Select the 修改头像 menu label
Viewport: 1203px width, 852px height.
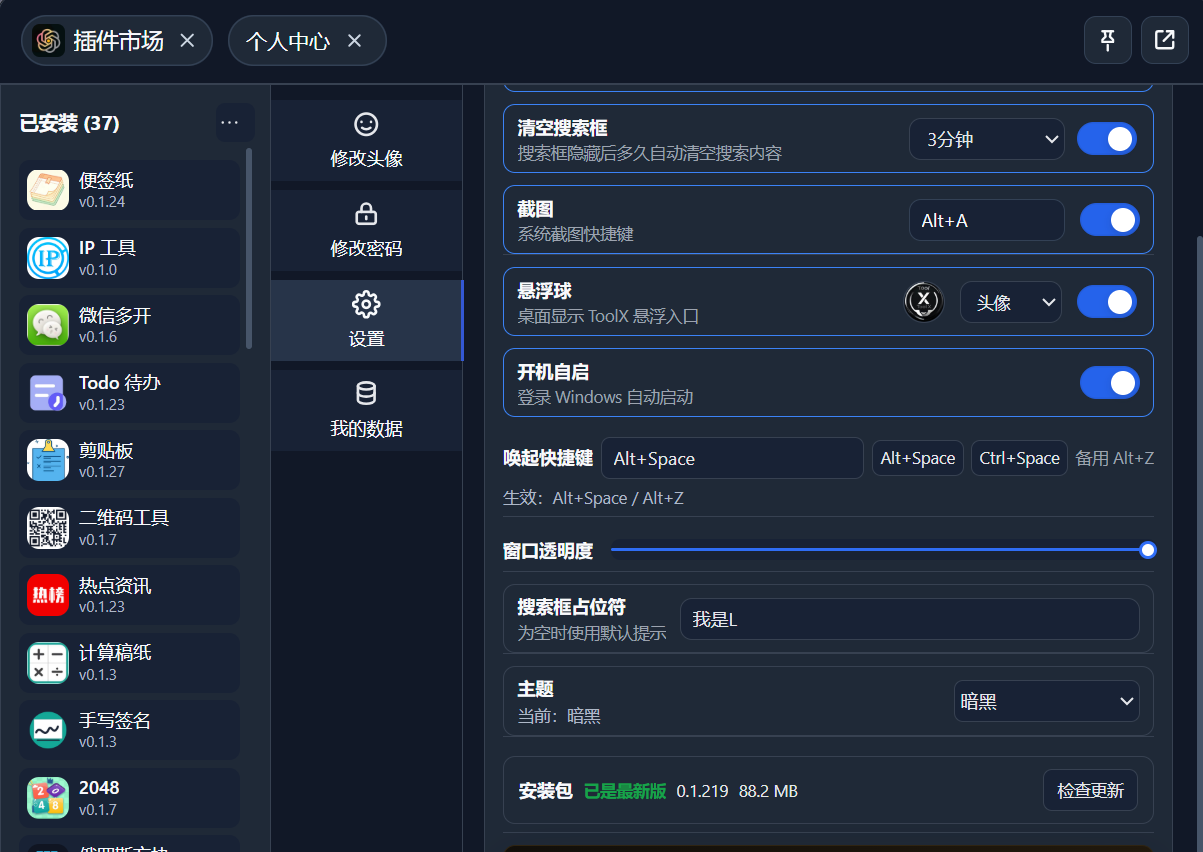(x=366, y=158)
